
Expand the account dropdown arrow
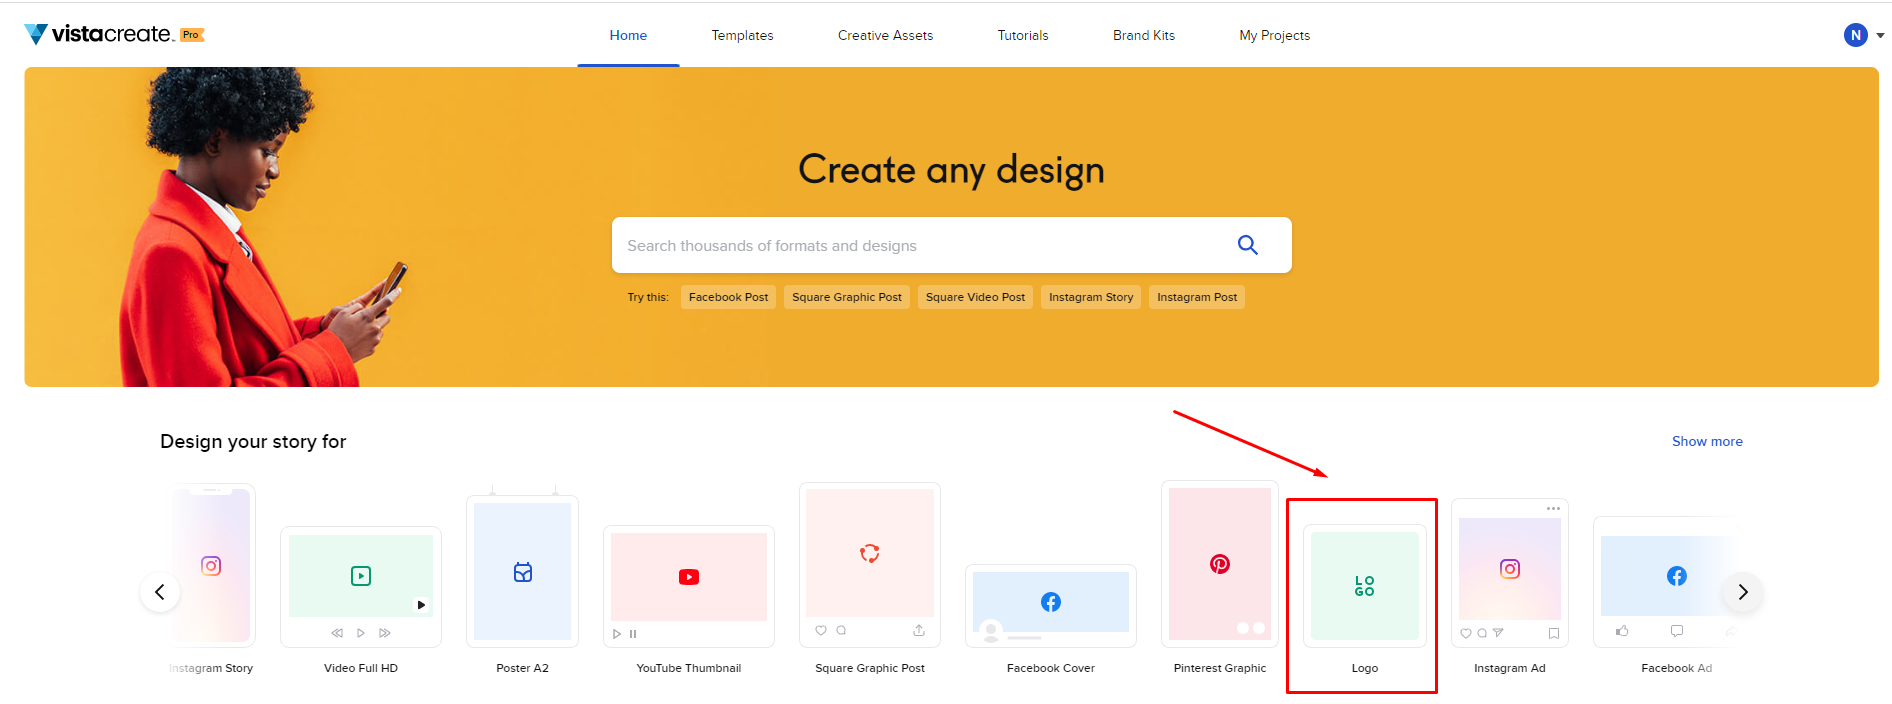coord(1880,35)
